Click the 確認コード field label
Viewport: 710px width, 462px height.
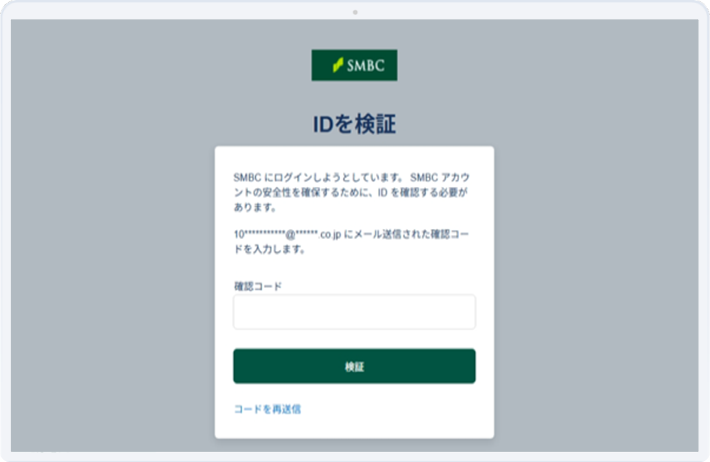coord(258,286)
